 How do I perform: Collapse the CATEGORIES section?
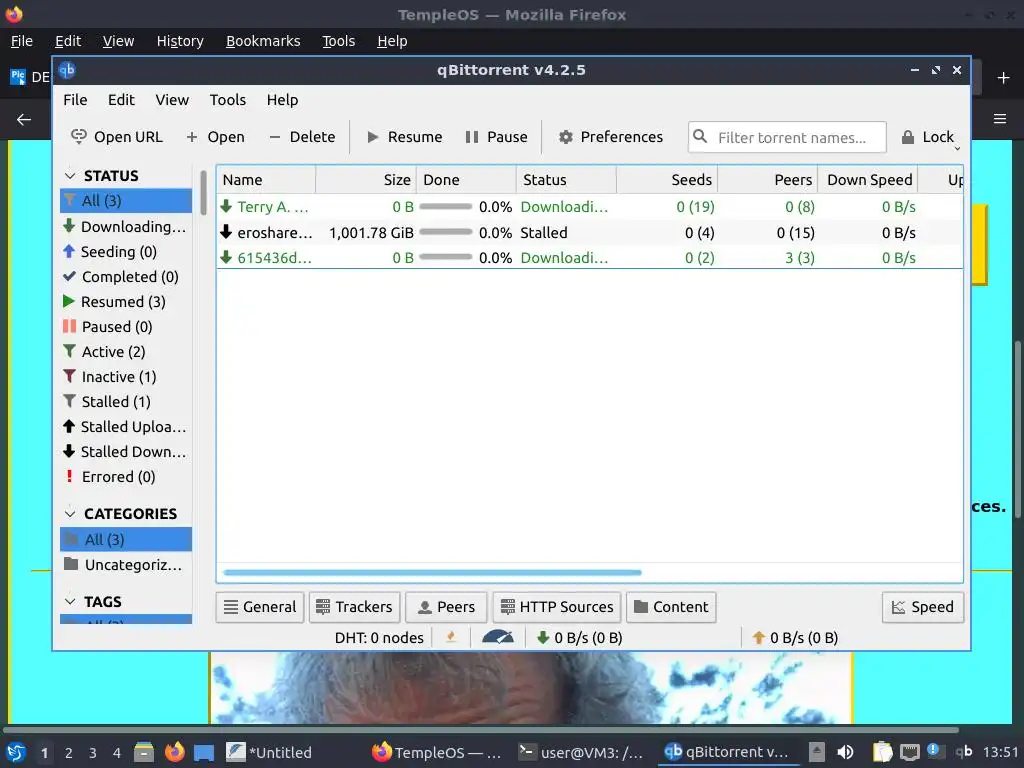pyautogui.click(x=70, y=514)
